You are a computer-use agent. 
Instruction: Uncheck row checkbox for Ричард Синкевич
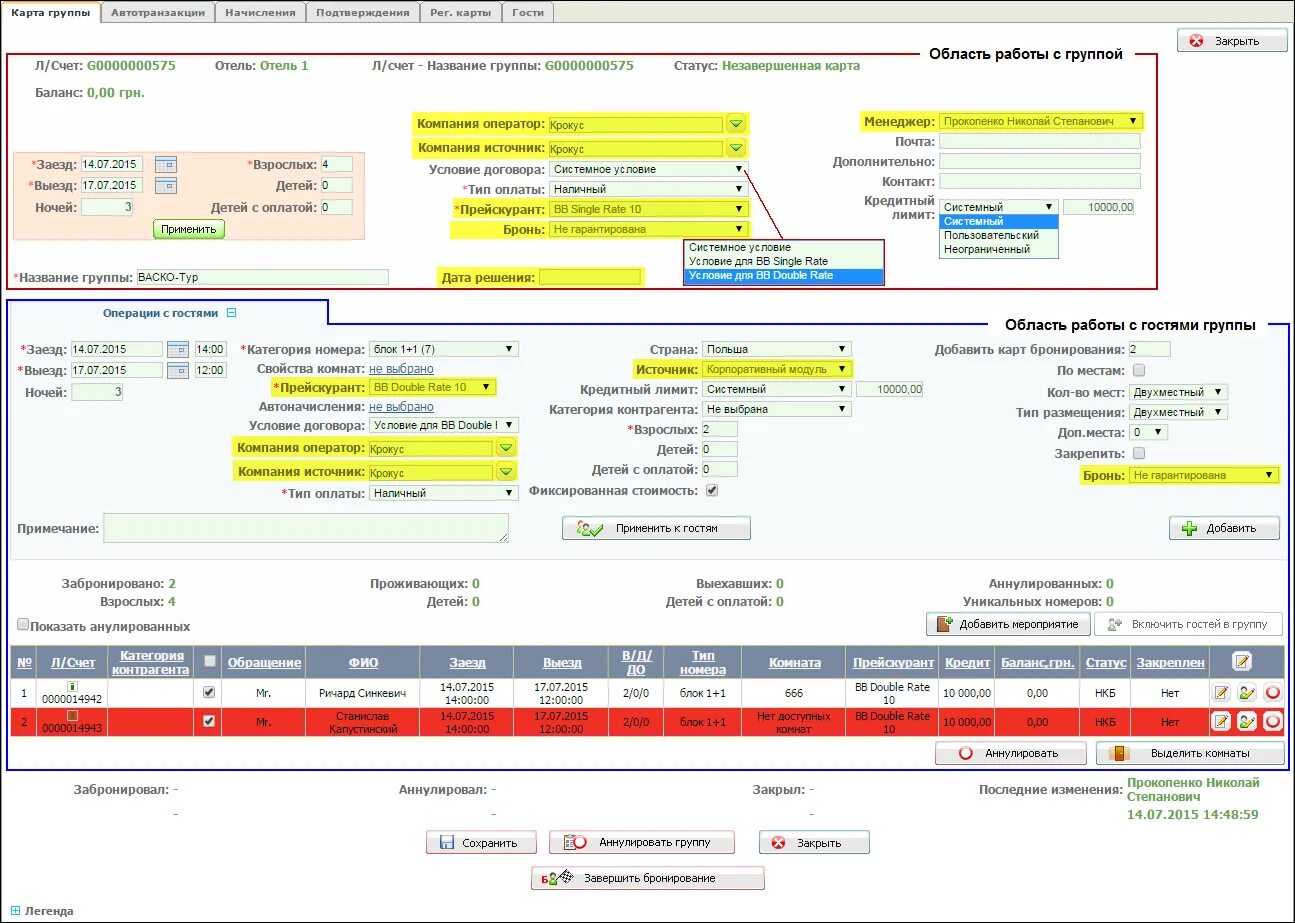[x=208, y=691]
